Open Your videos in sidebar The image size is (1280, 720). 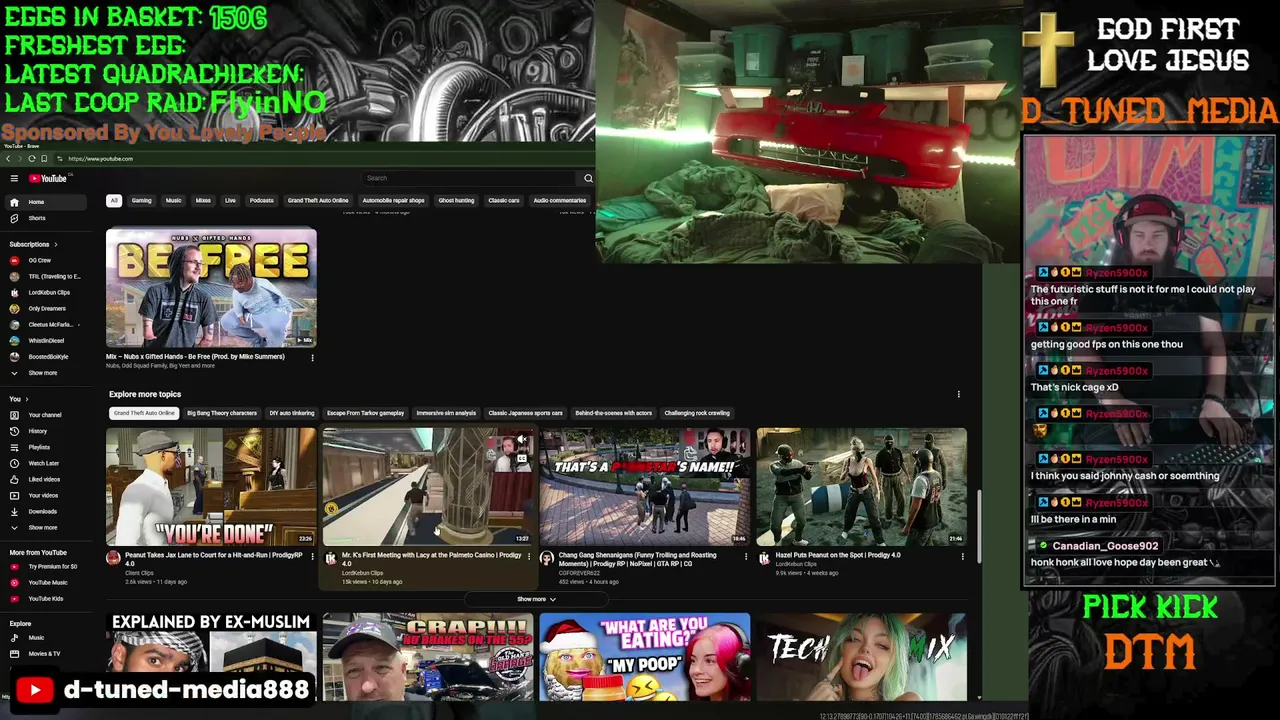(x=43, y=495)
